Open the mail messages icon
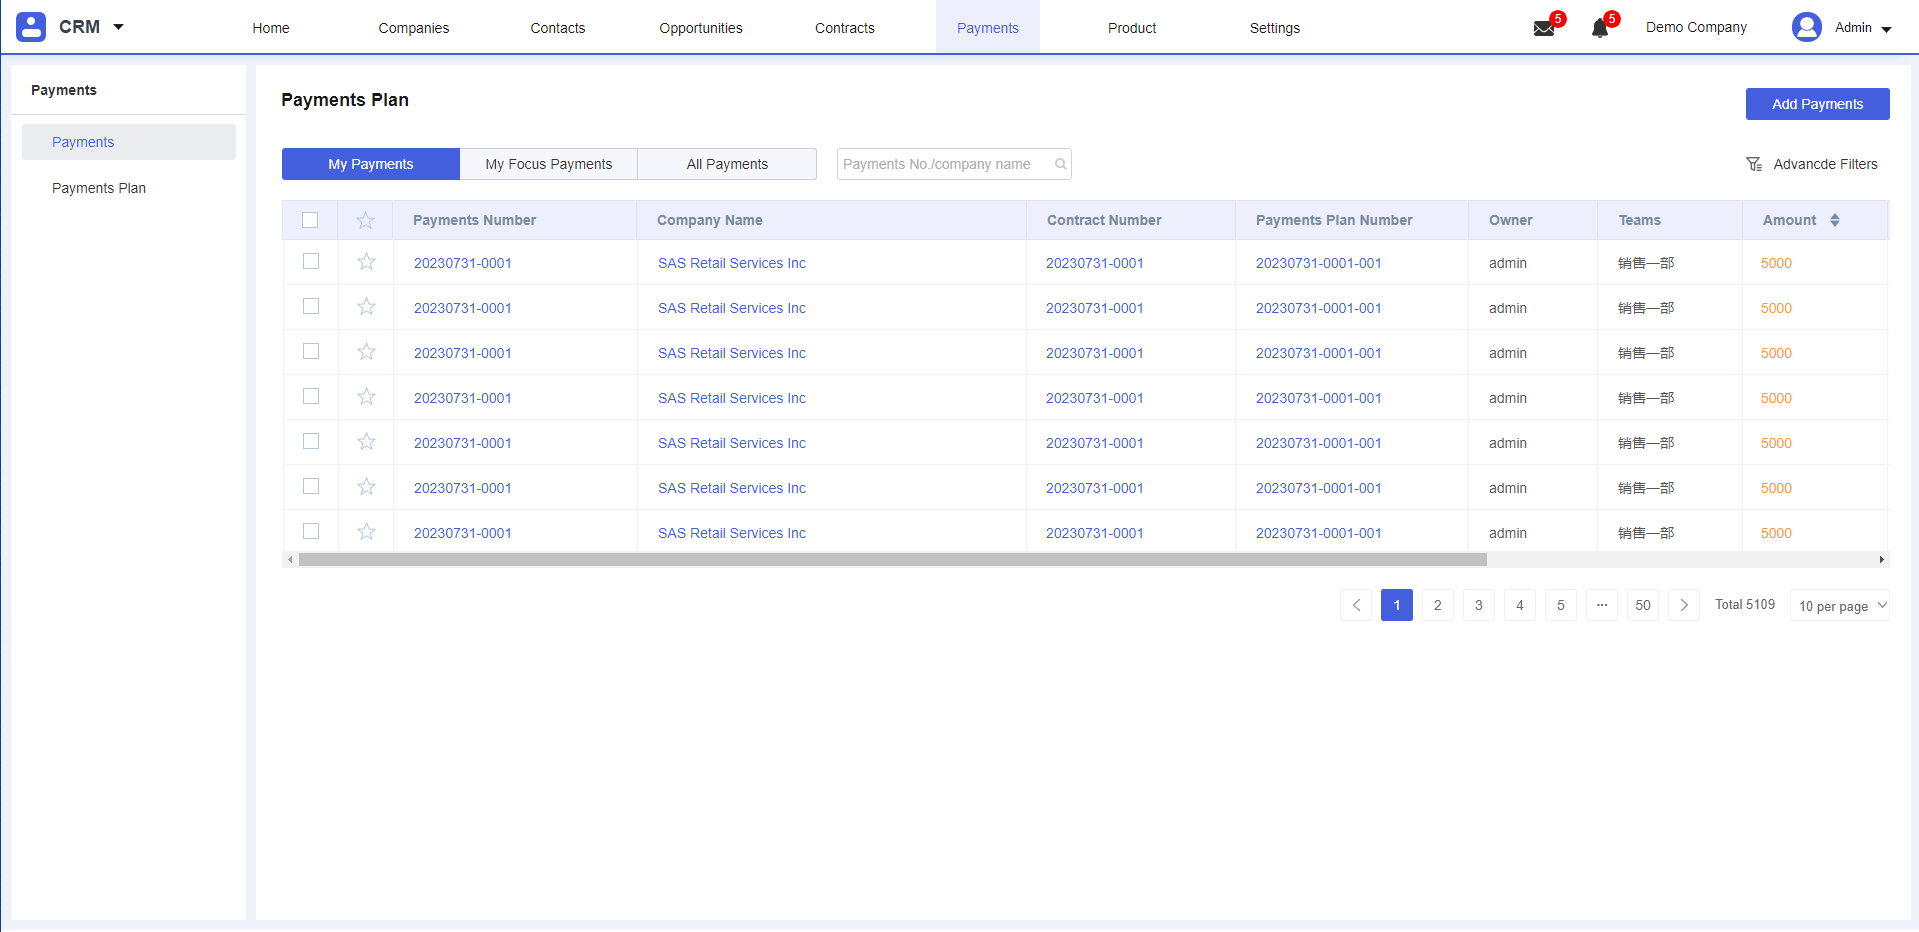 tap(1544, 28)
